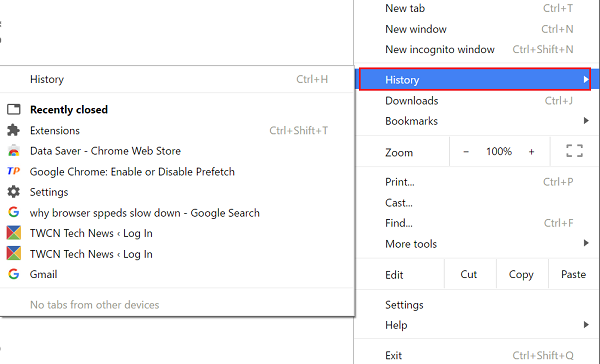The width and height of the screenshot is (600, 364).
Task: Click the Copy edit button
Action: (521, 274)
